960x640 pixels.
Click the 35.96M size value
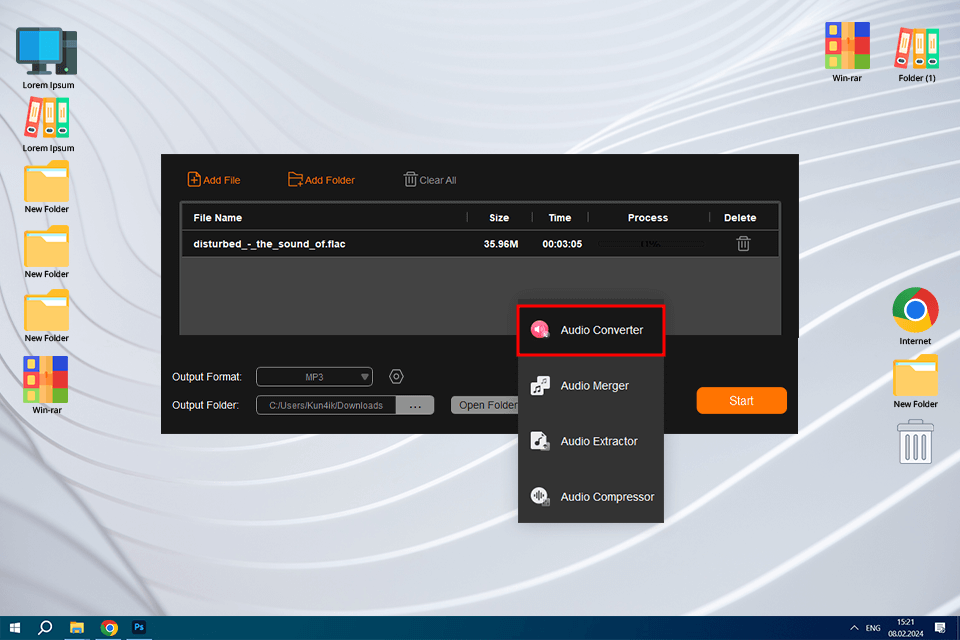(x=501, y=244)
